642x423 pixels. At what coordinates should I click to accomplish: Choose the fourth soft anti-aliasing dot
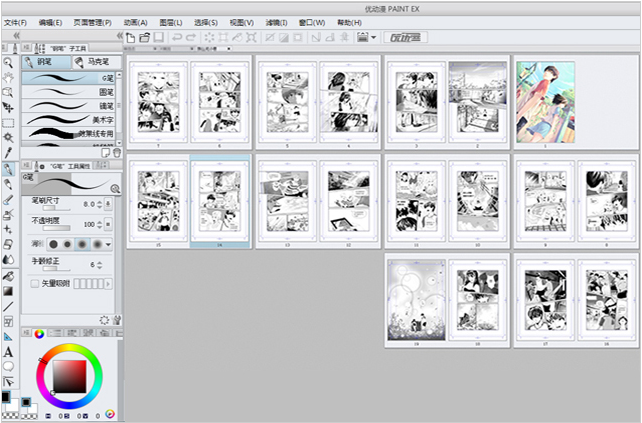pos(97,244)
